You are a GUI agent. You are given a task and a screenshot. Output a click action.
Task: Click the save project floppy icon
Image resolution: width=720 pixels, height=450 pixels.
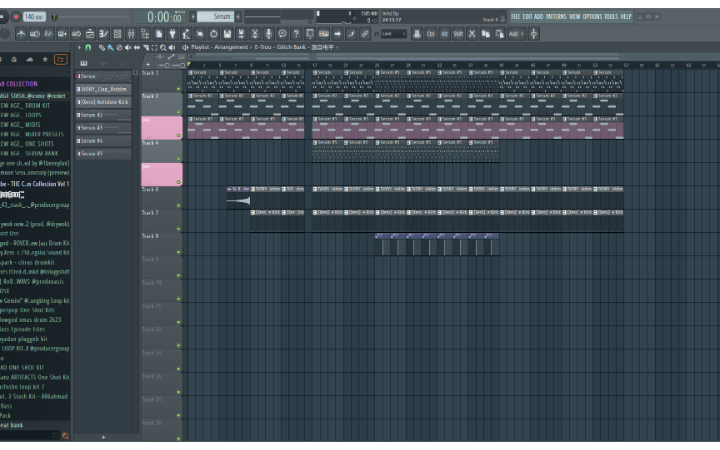(x=227, y=34)
